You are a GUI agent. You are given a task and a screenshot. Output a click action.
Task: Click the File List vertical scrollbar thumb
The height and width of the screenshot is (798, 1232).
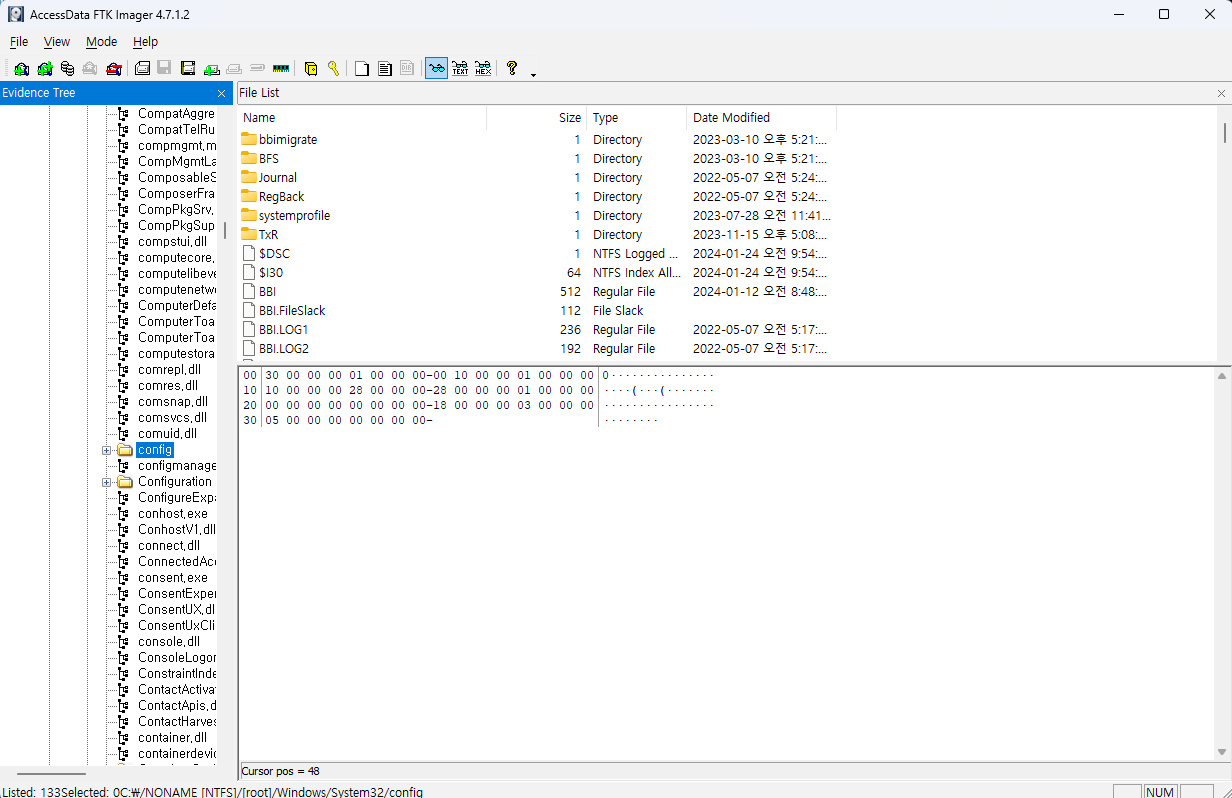tap(1224, 133)
